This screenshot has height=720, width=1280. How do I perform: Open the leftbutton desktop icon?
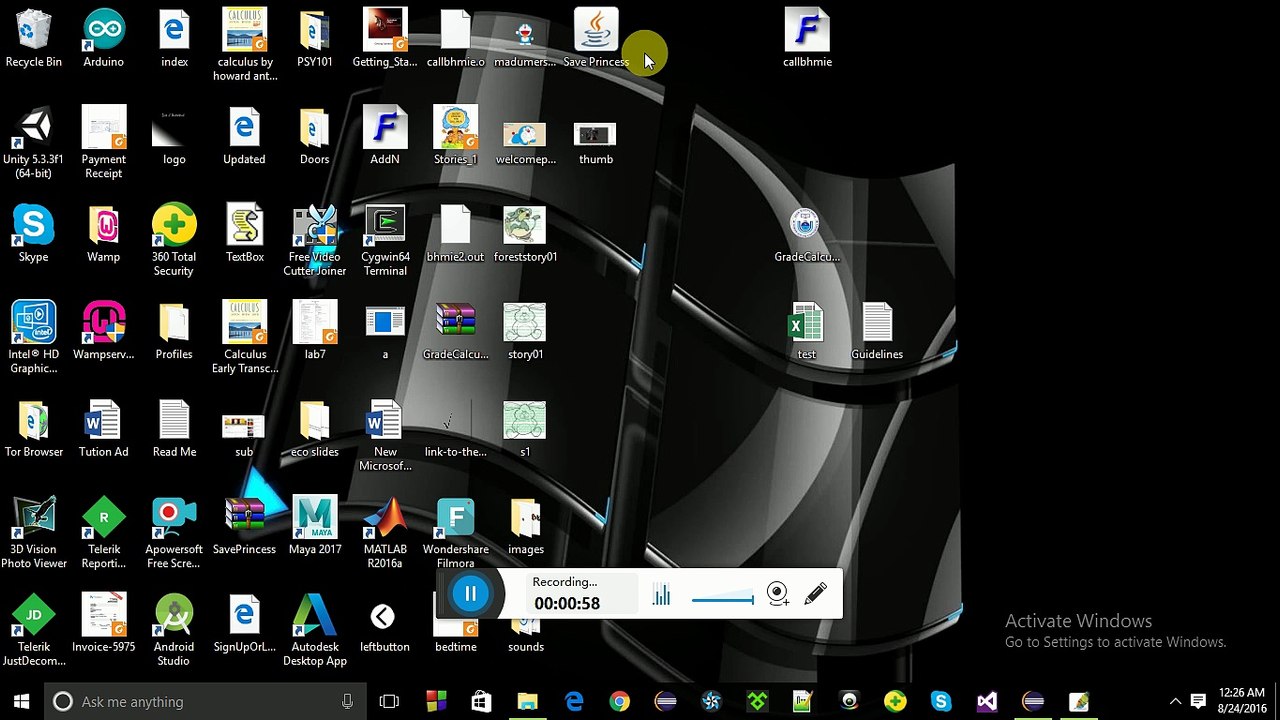click(385, 624)
